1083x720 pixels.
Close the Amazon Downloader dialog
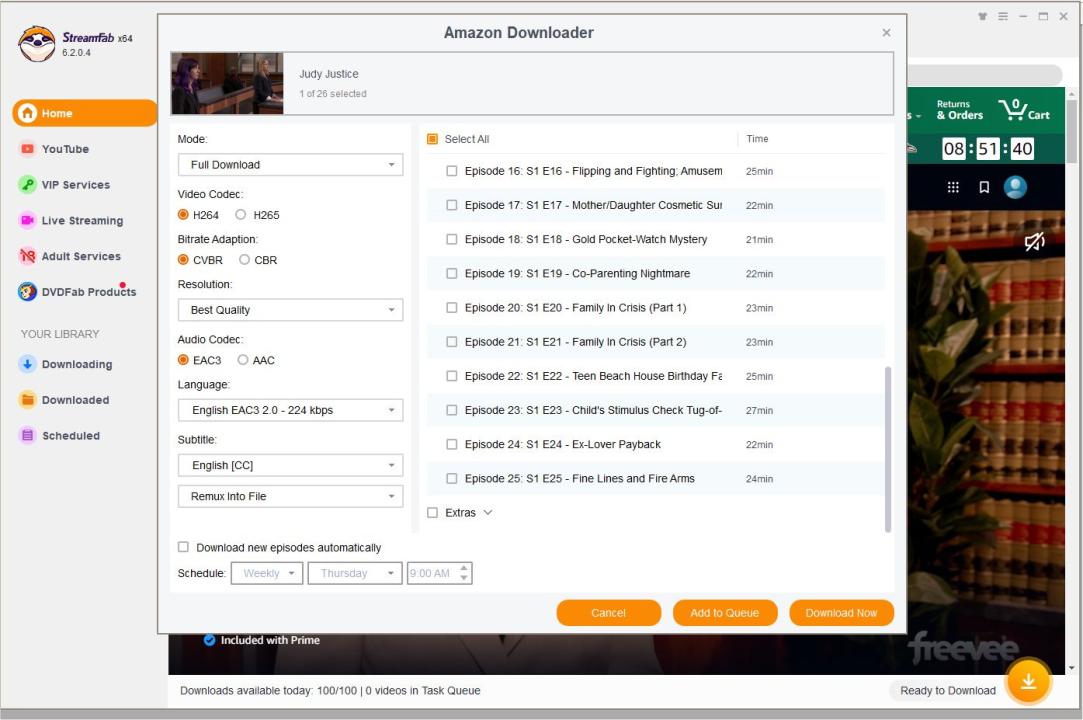pos(886,32)
